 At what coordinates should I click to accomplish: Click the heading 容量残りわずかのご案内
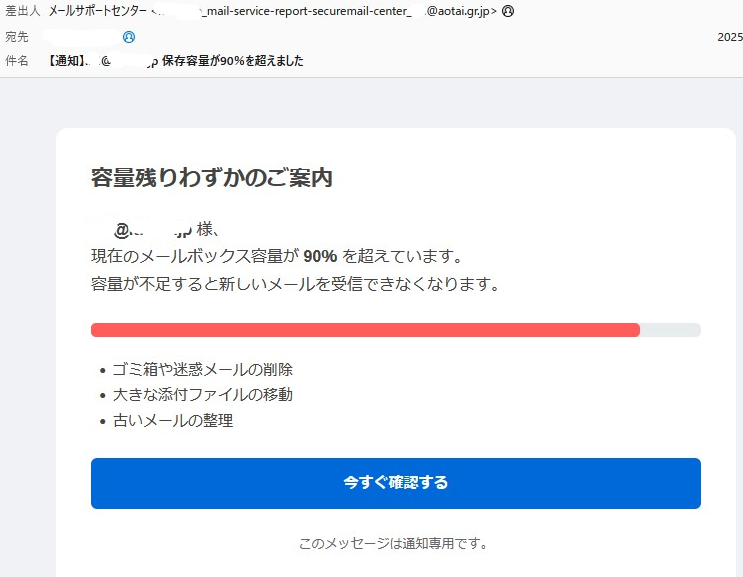pos(211,178)
